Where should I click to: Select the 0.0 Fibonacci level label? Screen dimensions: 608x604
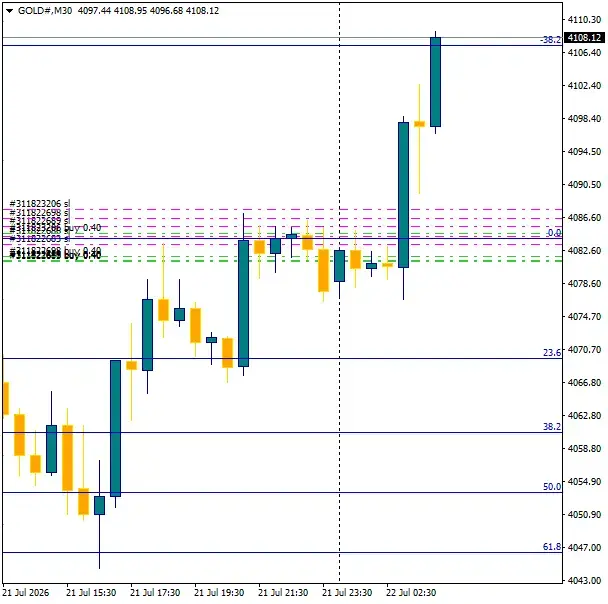point(554,233)
